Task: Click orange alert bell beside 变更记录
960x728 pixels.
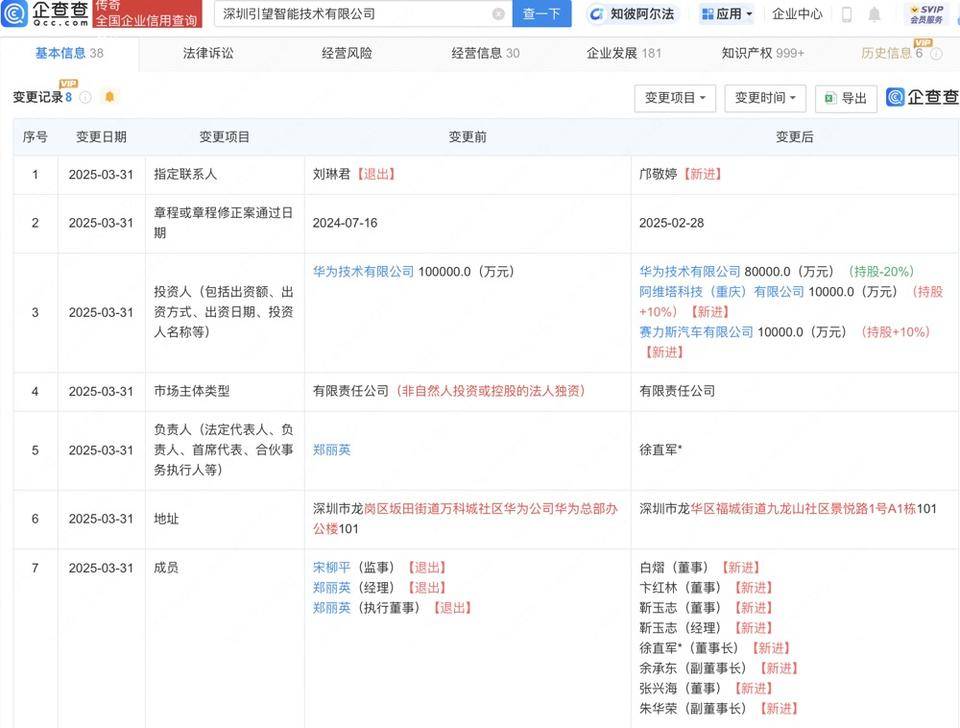Action: coord(110,97)
